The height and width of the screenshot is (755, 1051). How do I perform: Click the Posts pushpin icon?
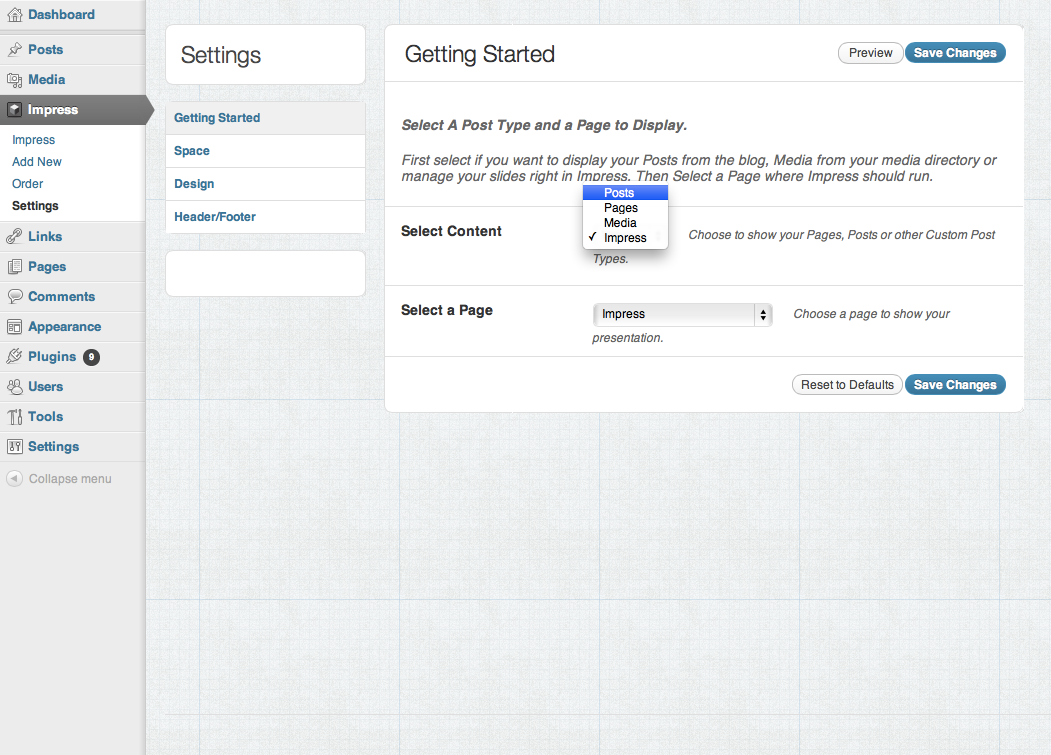[14, 50]
